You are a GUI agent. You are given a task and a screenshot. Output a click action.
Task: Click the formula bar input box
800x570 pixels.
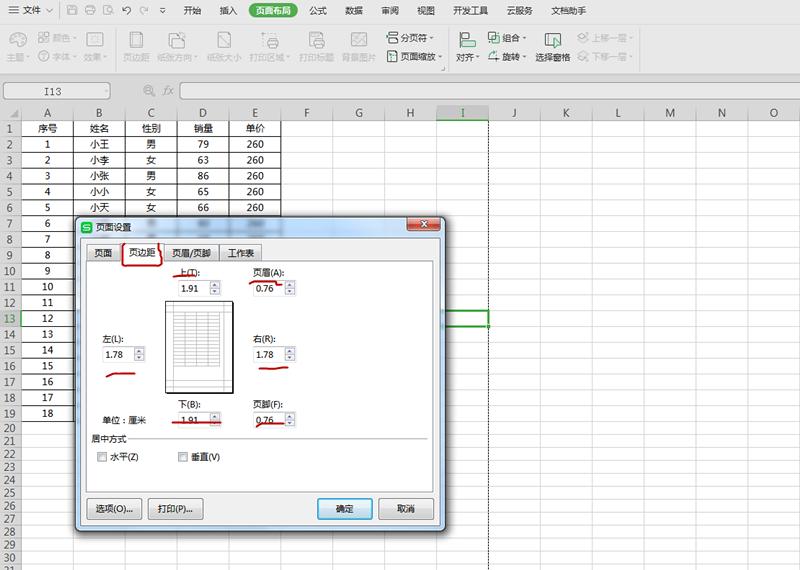pyautogui.click(x=490, y=91)
